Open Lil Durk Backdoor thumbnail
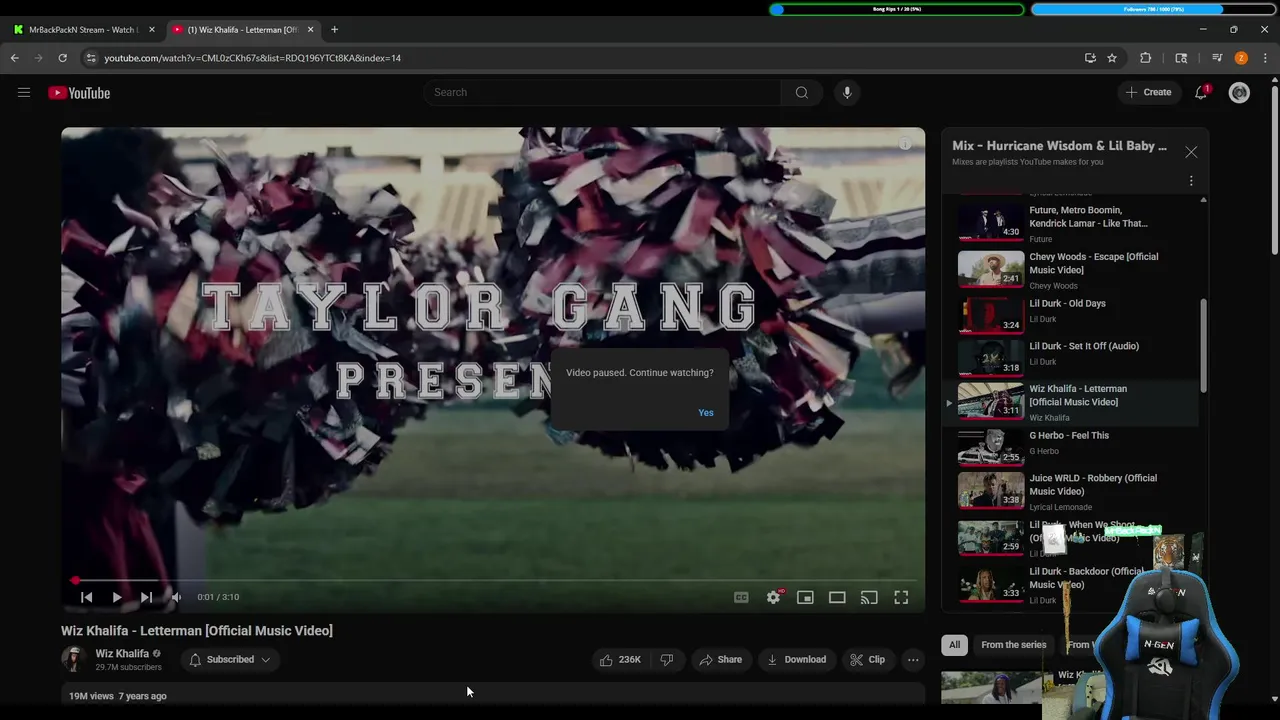 [x=991, y=583]
